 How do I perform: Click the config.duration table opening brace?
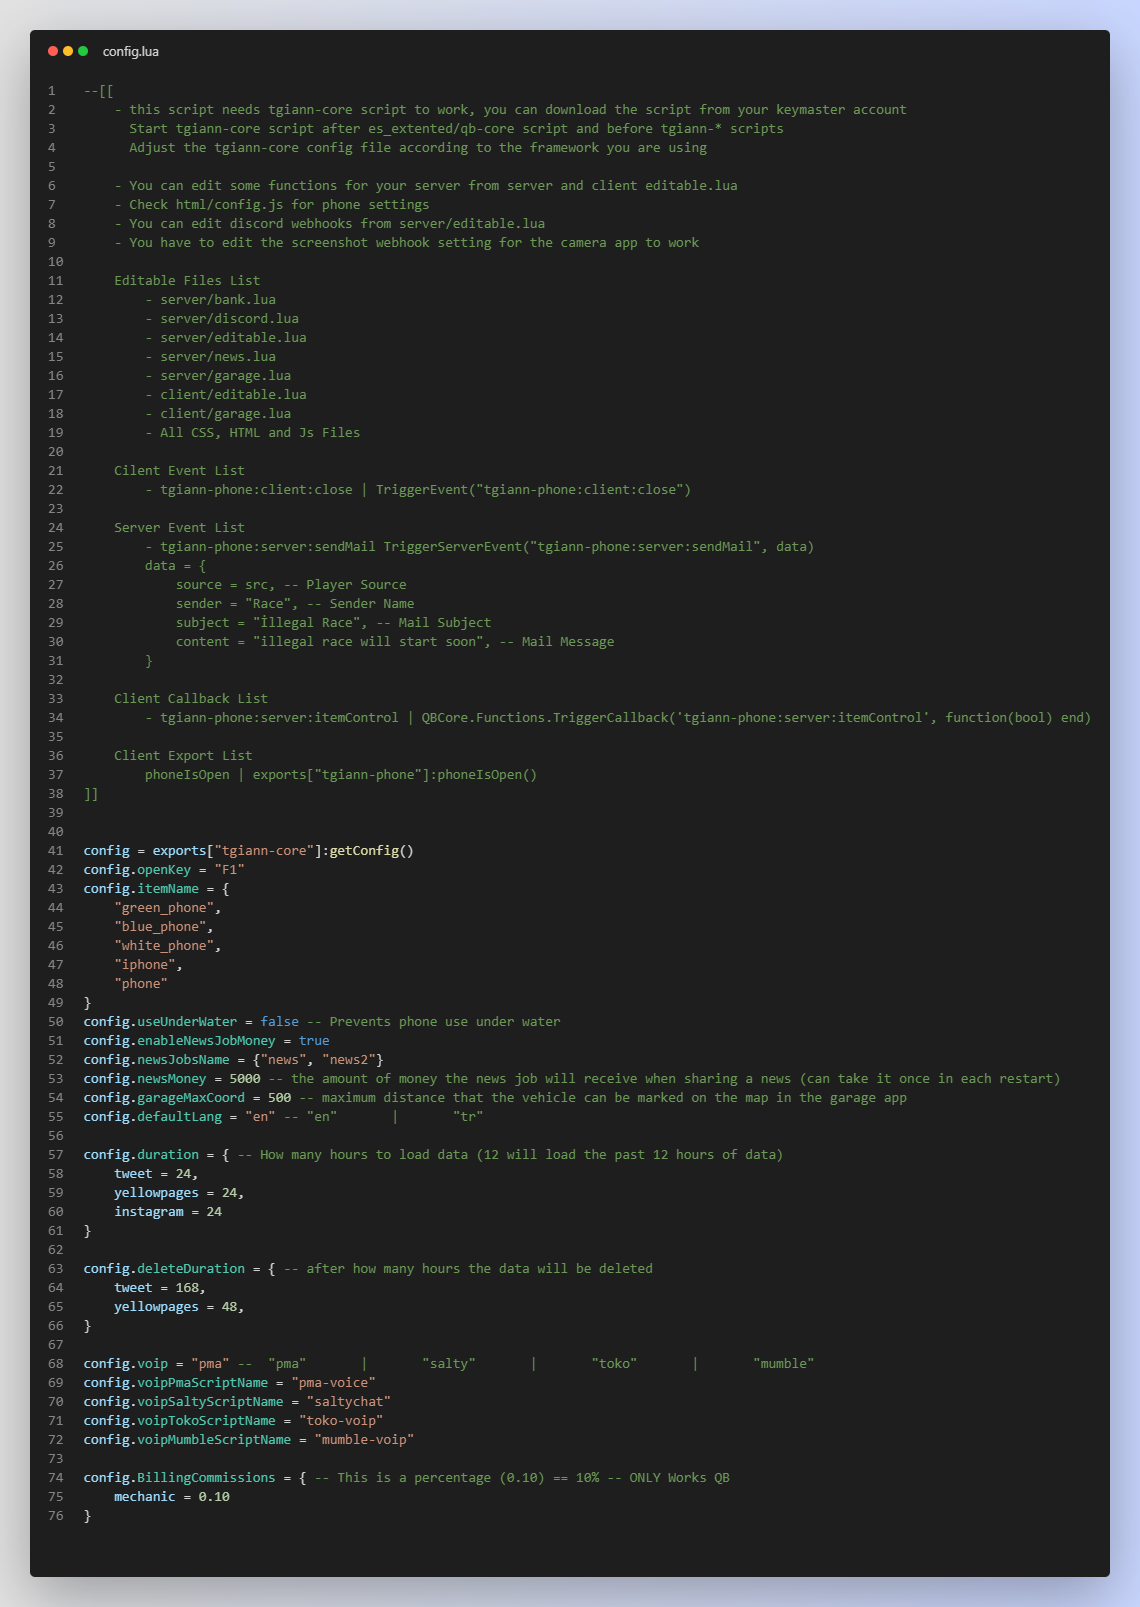point(226,1155)
